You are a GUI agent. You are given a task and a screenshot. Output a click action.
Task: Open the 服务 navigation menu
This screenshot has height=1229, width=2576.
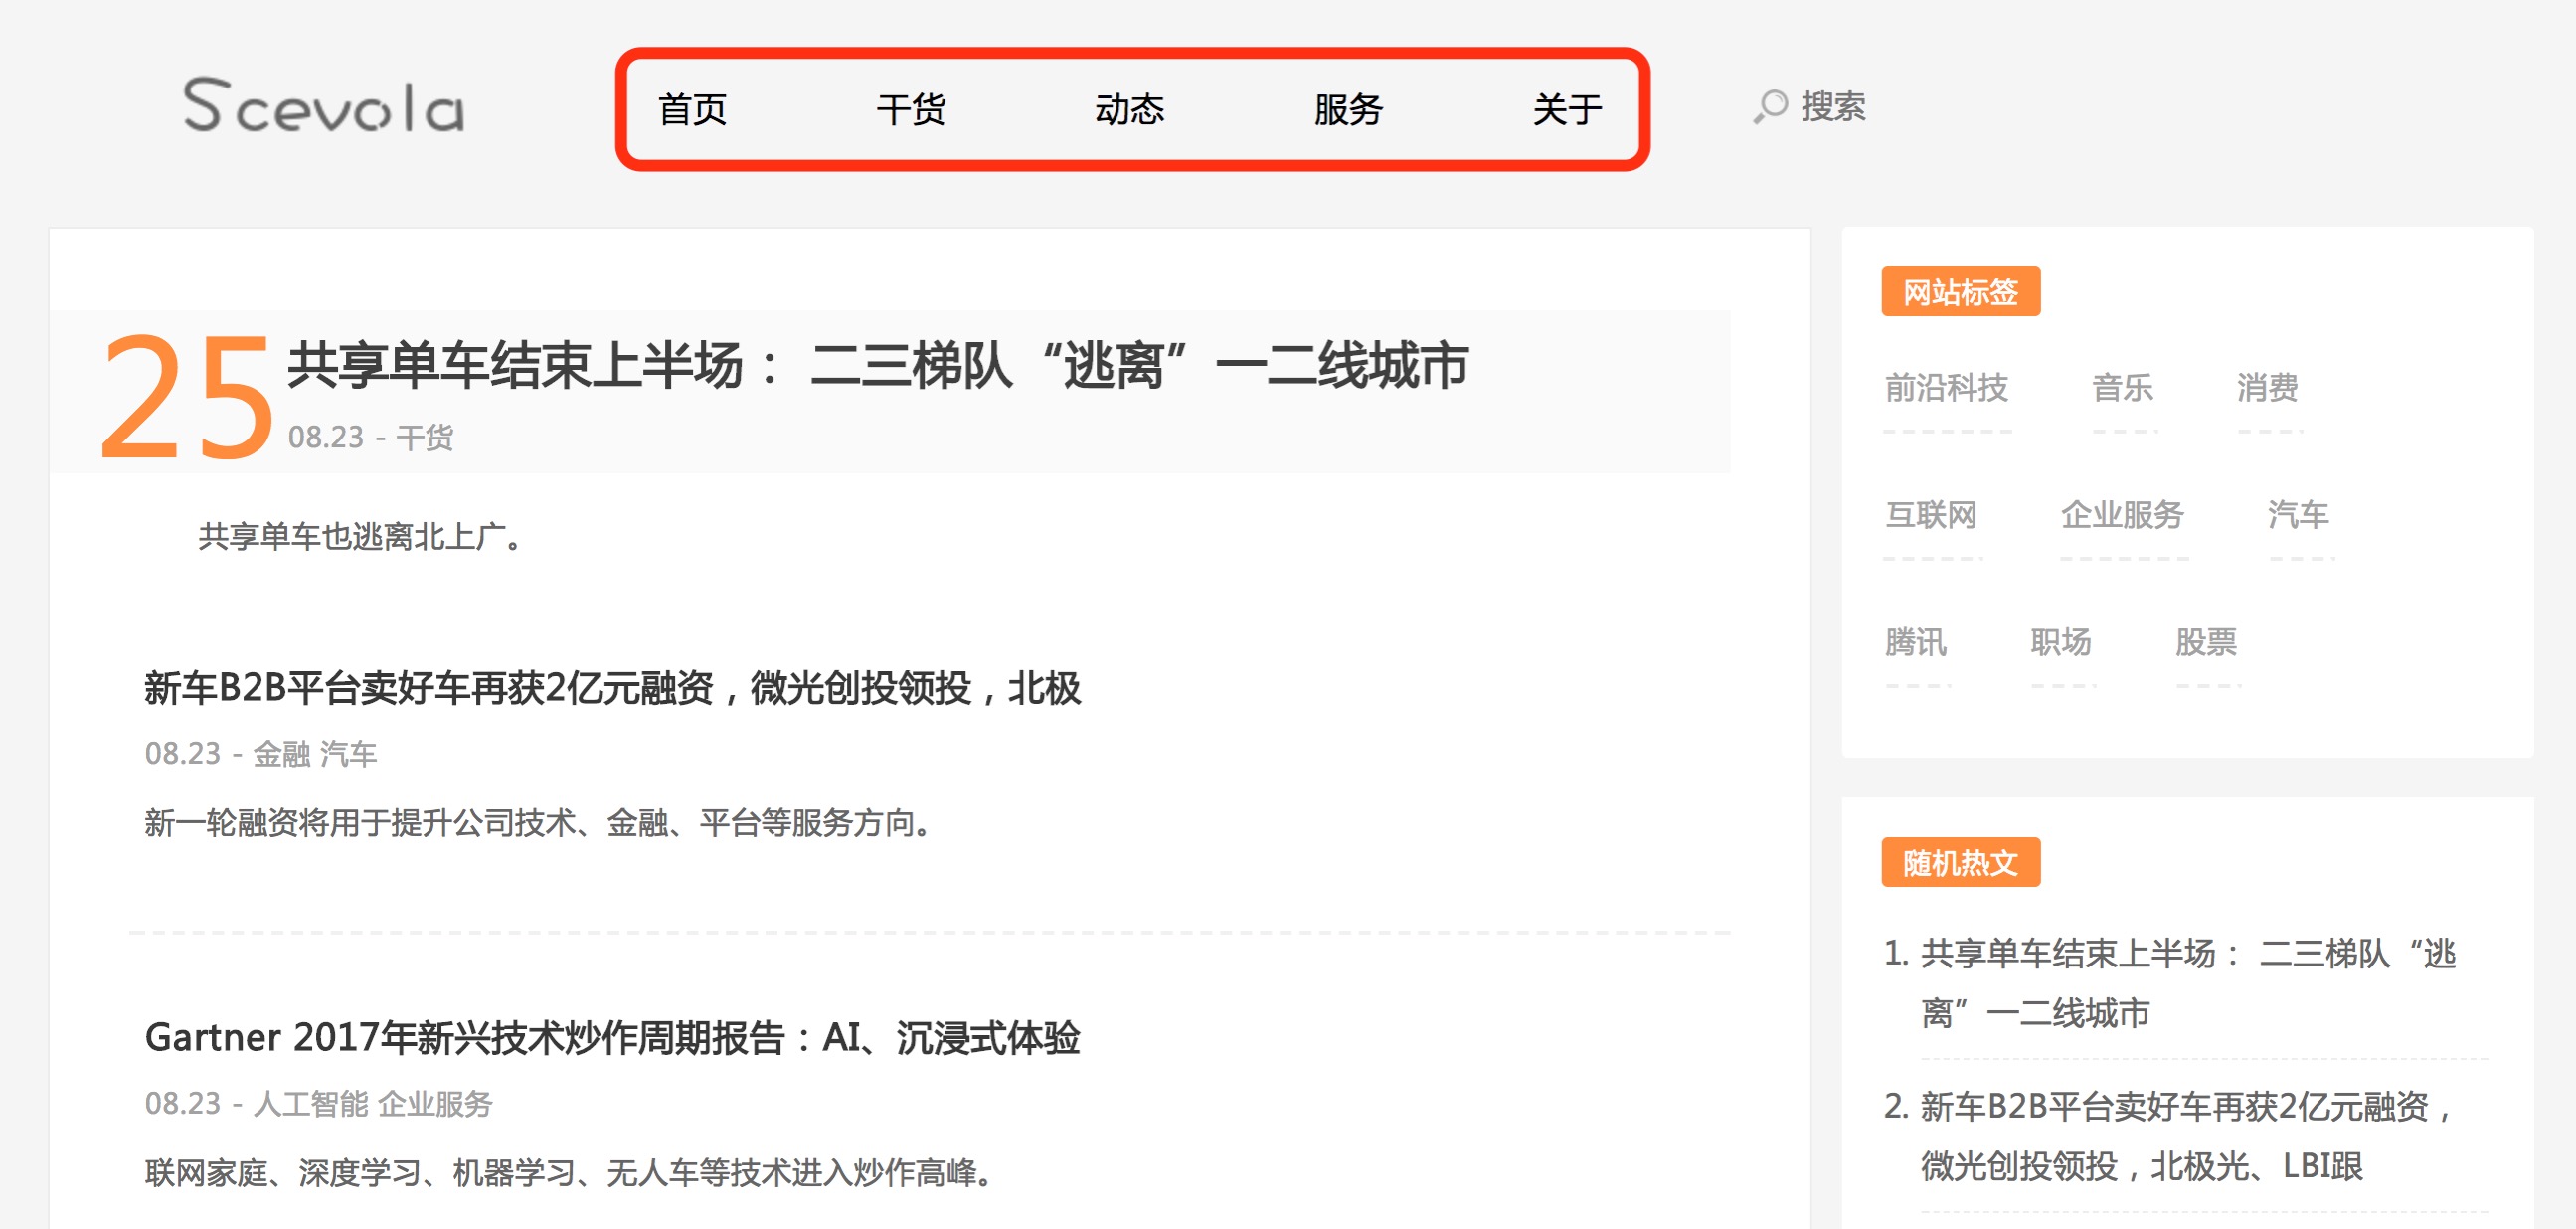coord(1347,109)
